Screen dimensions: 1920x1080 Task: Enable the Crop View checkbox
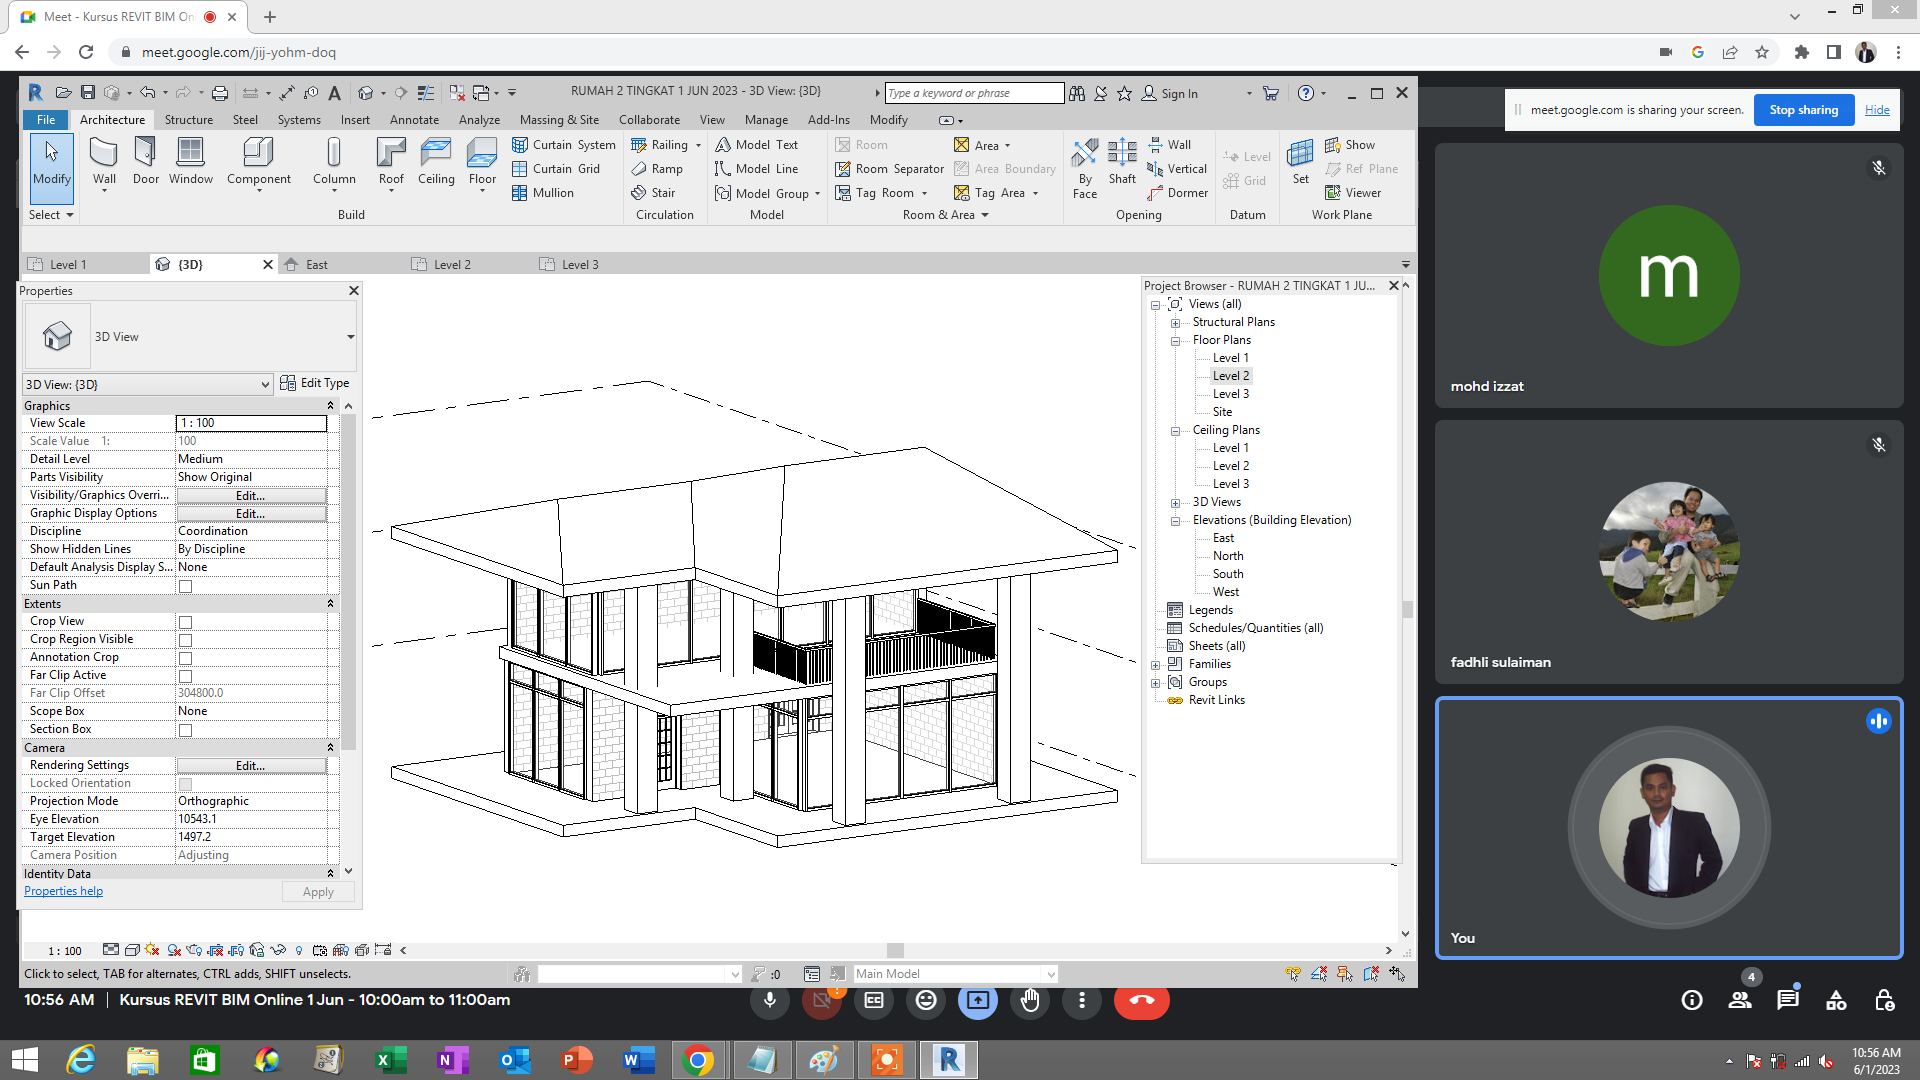185,622
